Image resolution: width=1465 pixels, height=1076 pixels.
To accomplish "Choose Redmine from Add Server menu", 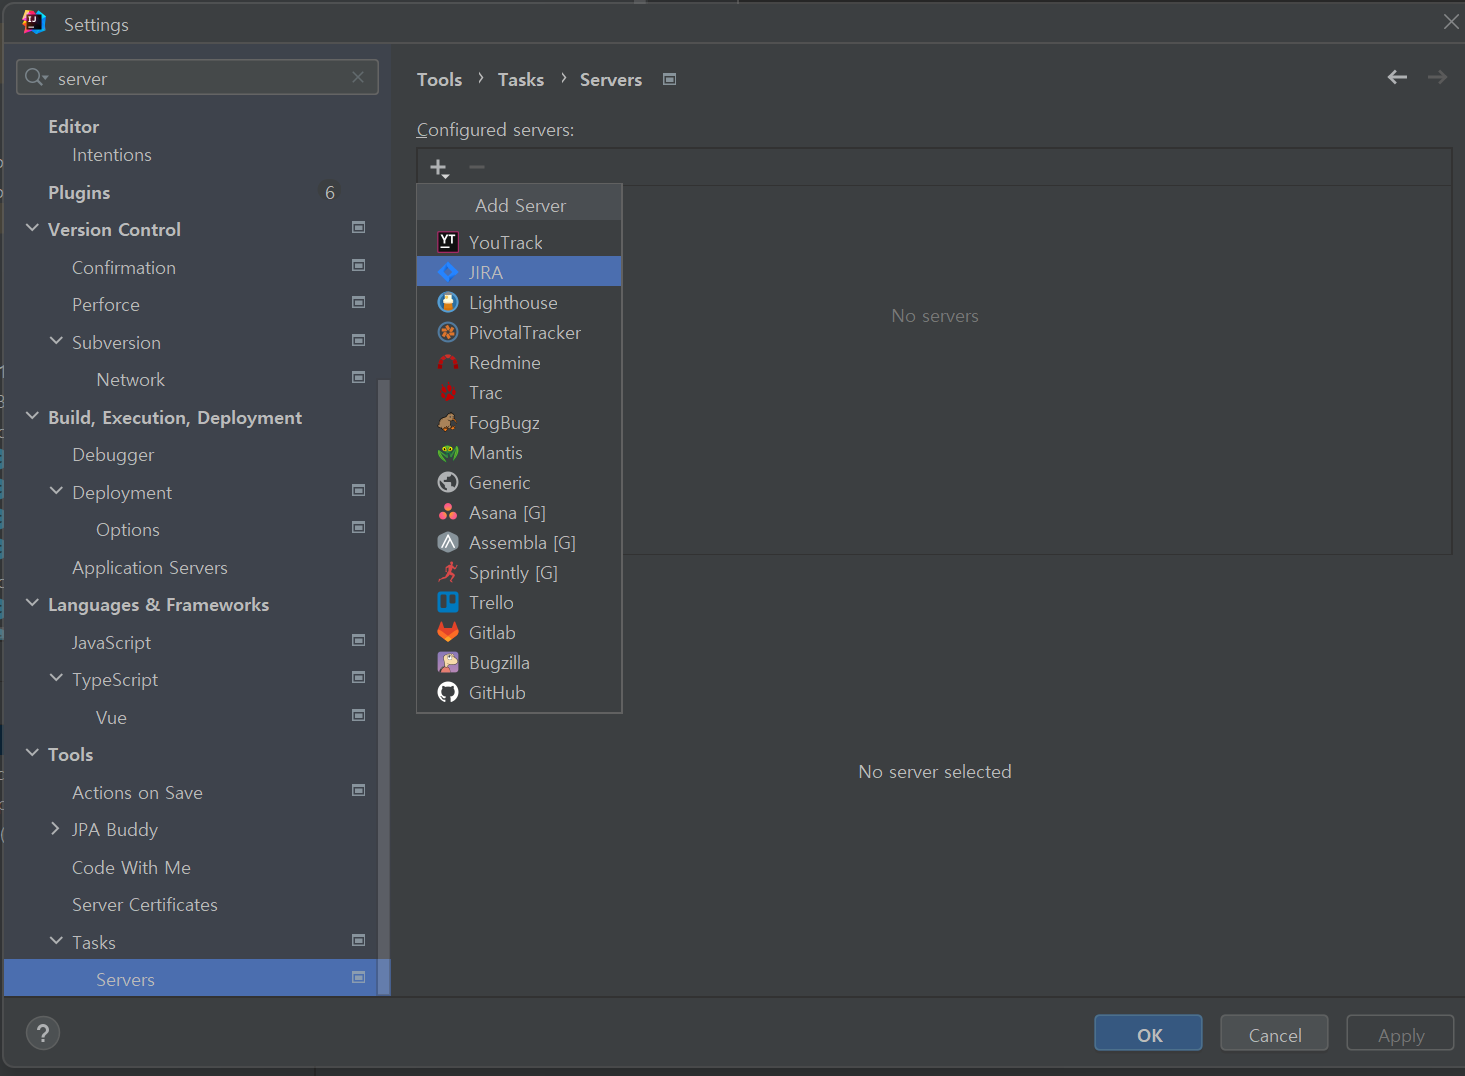I will [519, 362].
